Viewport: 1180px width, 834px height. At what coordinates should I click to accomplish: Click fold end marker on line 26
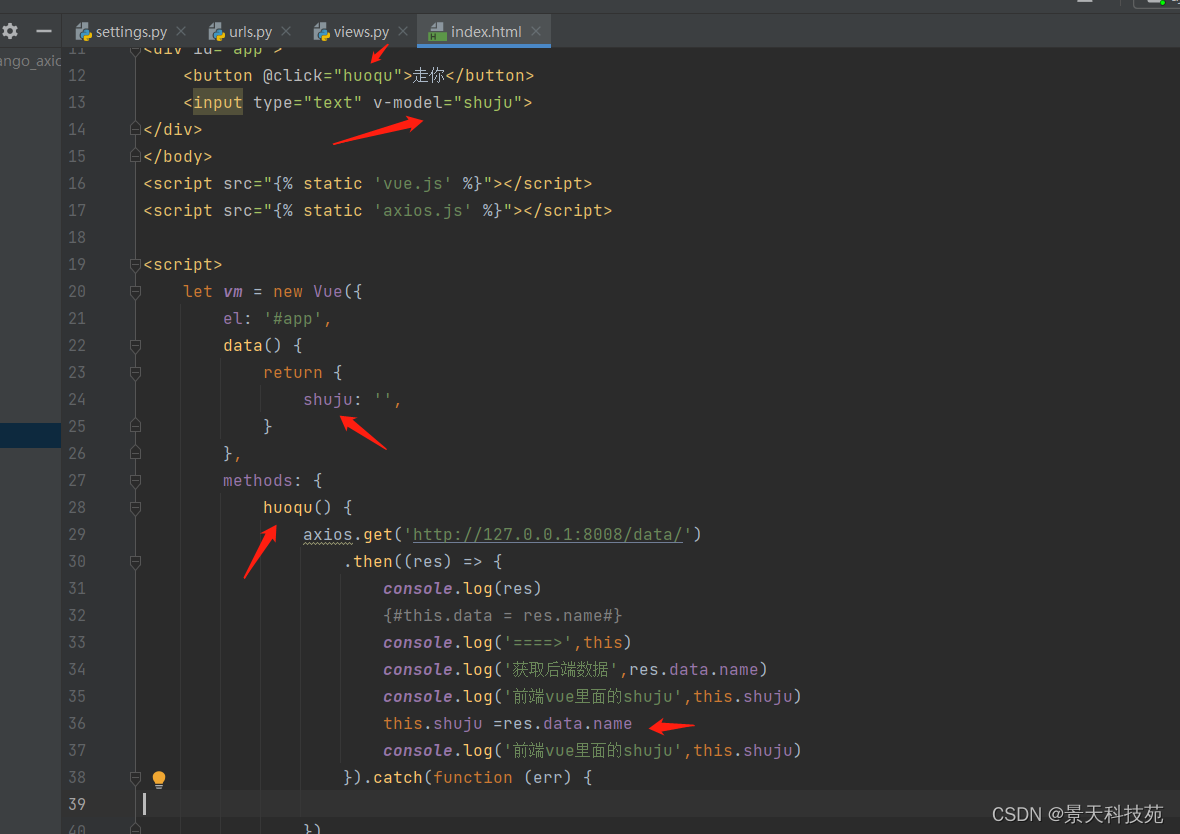click(x=135, y=453)
